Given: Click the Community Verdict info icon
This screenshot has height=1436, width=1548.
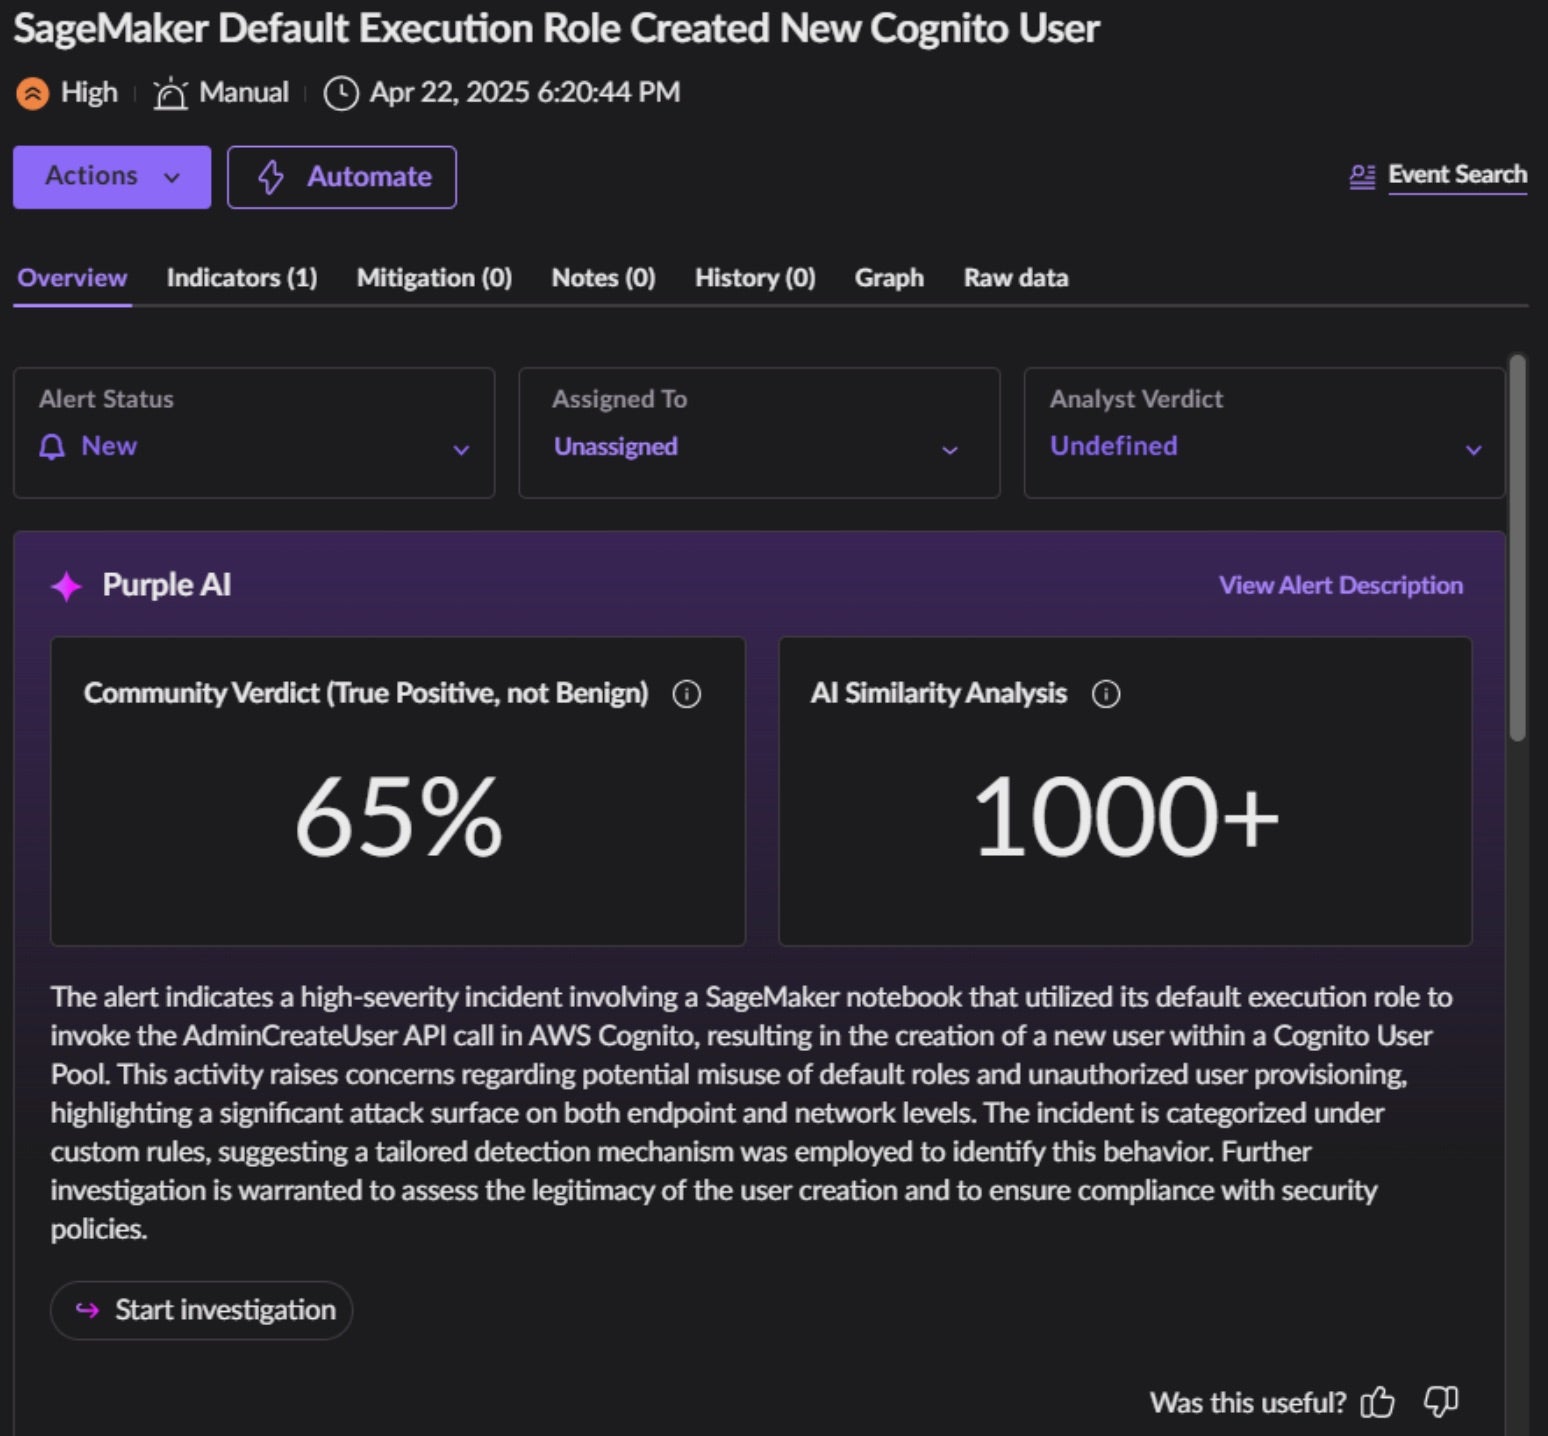Looking at the screenshot, I should [x=687, y=694].
